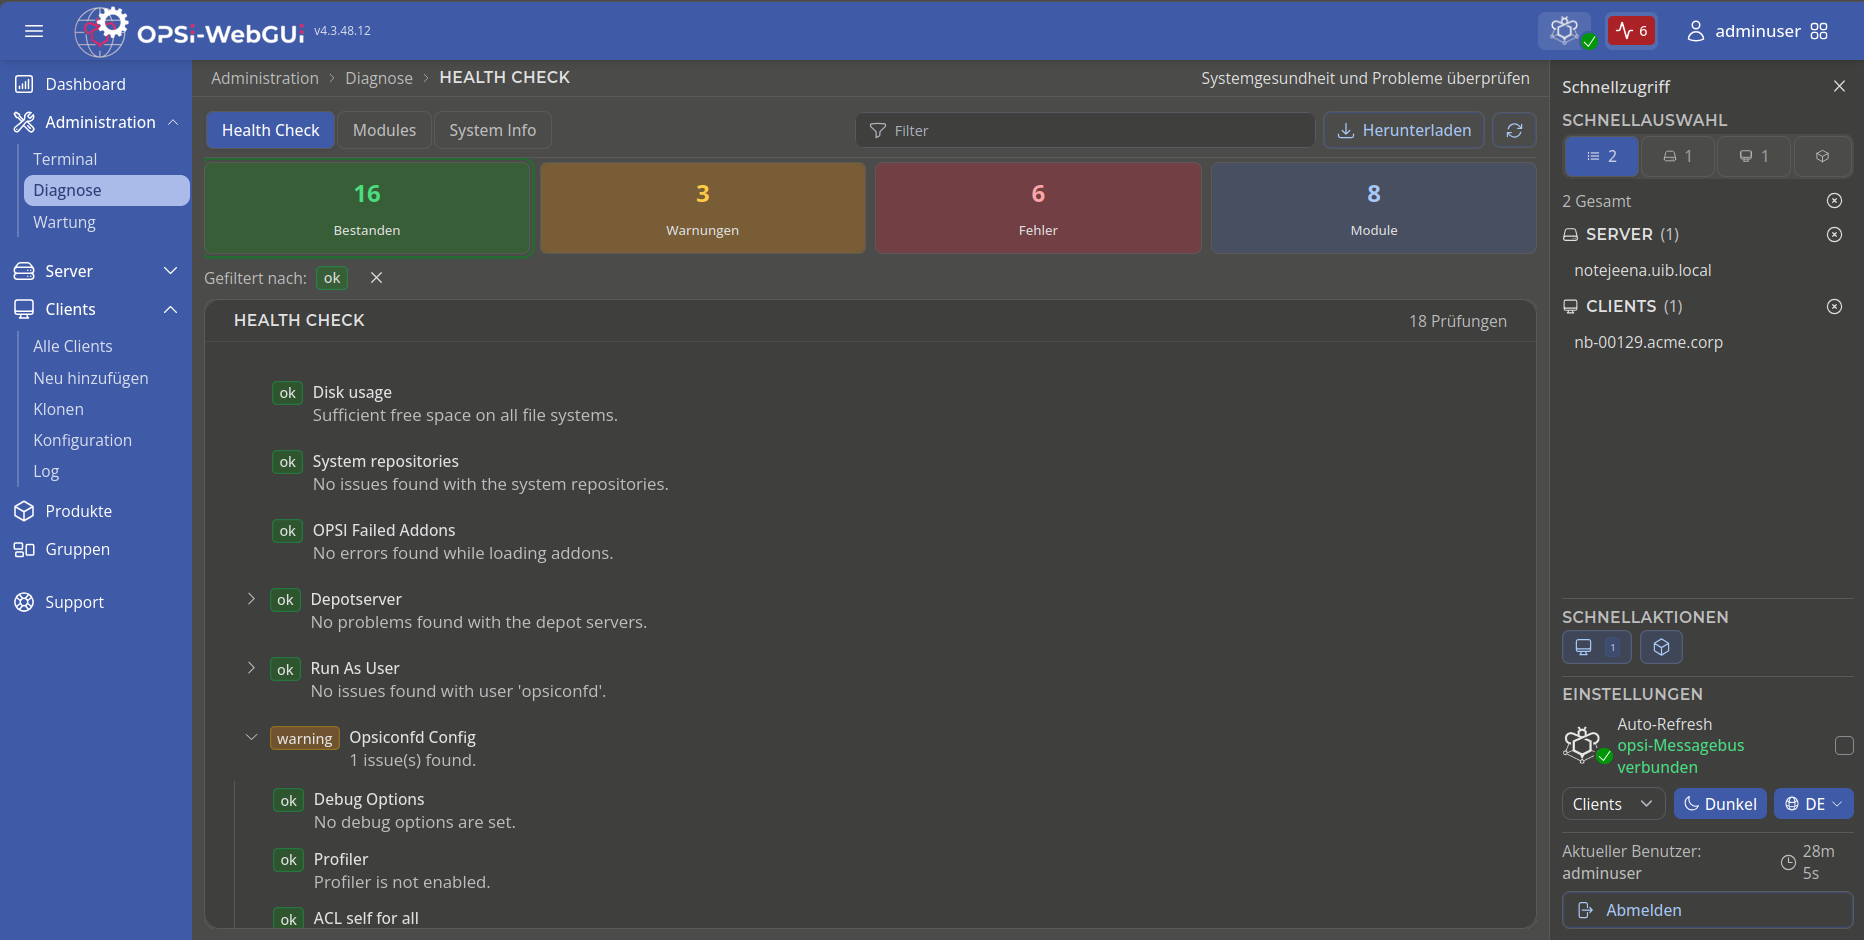
Task: Open Alle Clients list
Action: pyautogui.click(x=72, y=346)
